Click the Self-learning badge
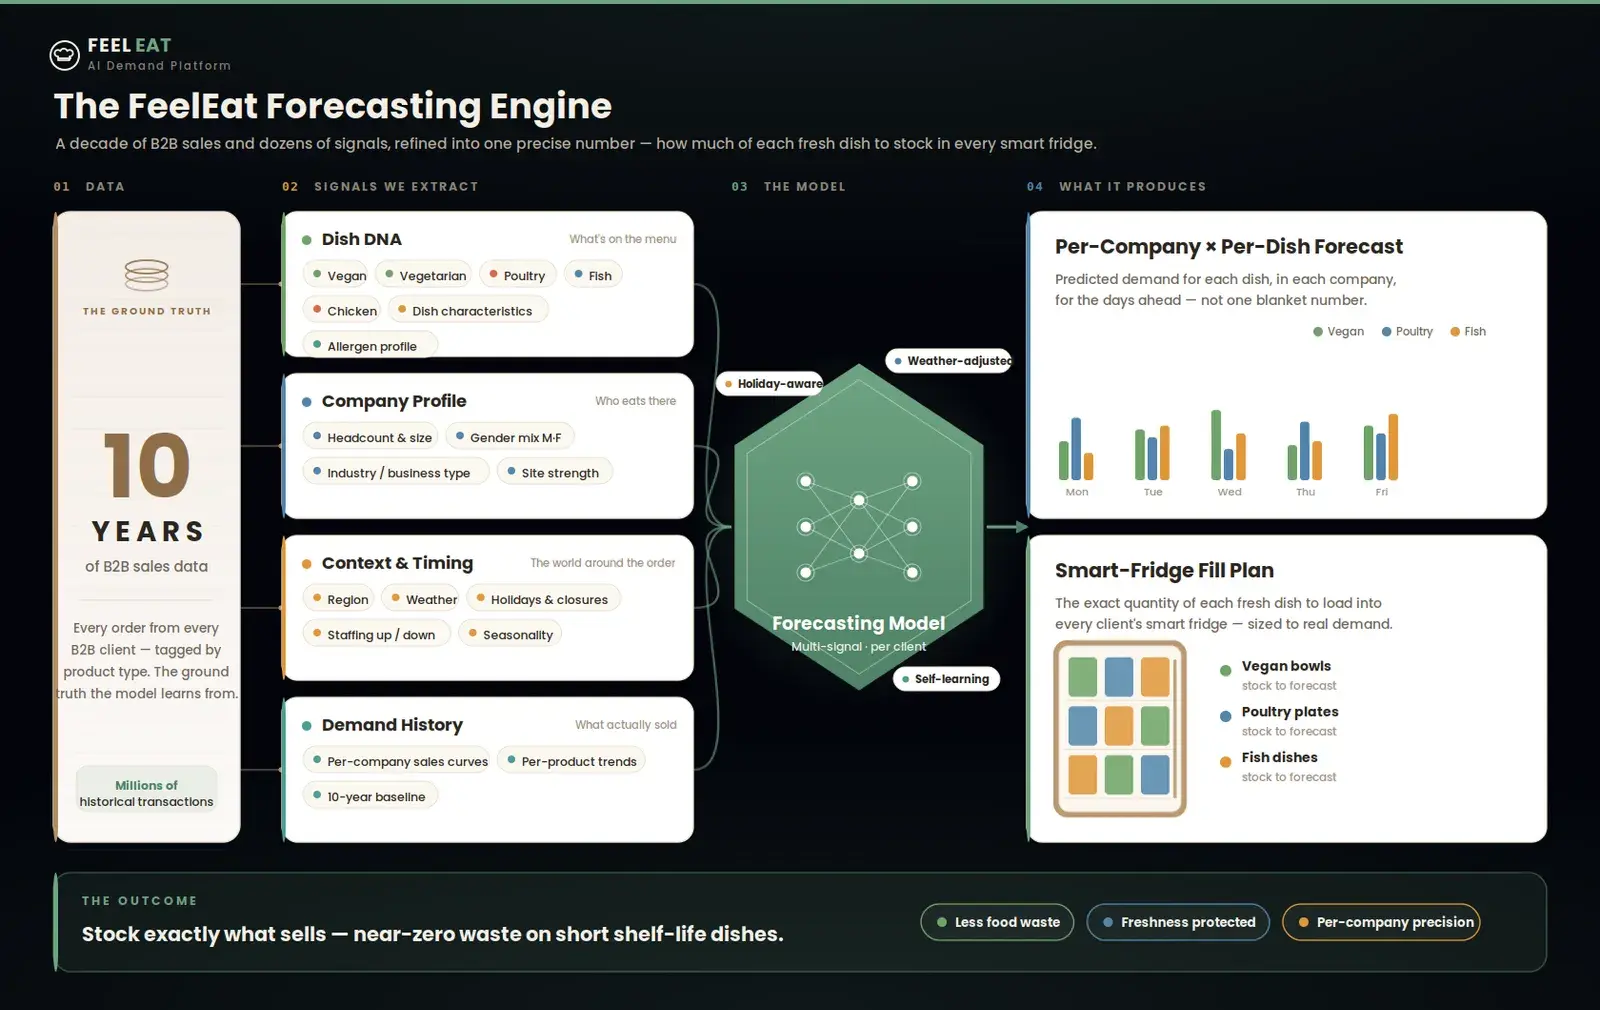This screenshot has width=1600, height=1010. 946,679
